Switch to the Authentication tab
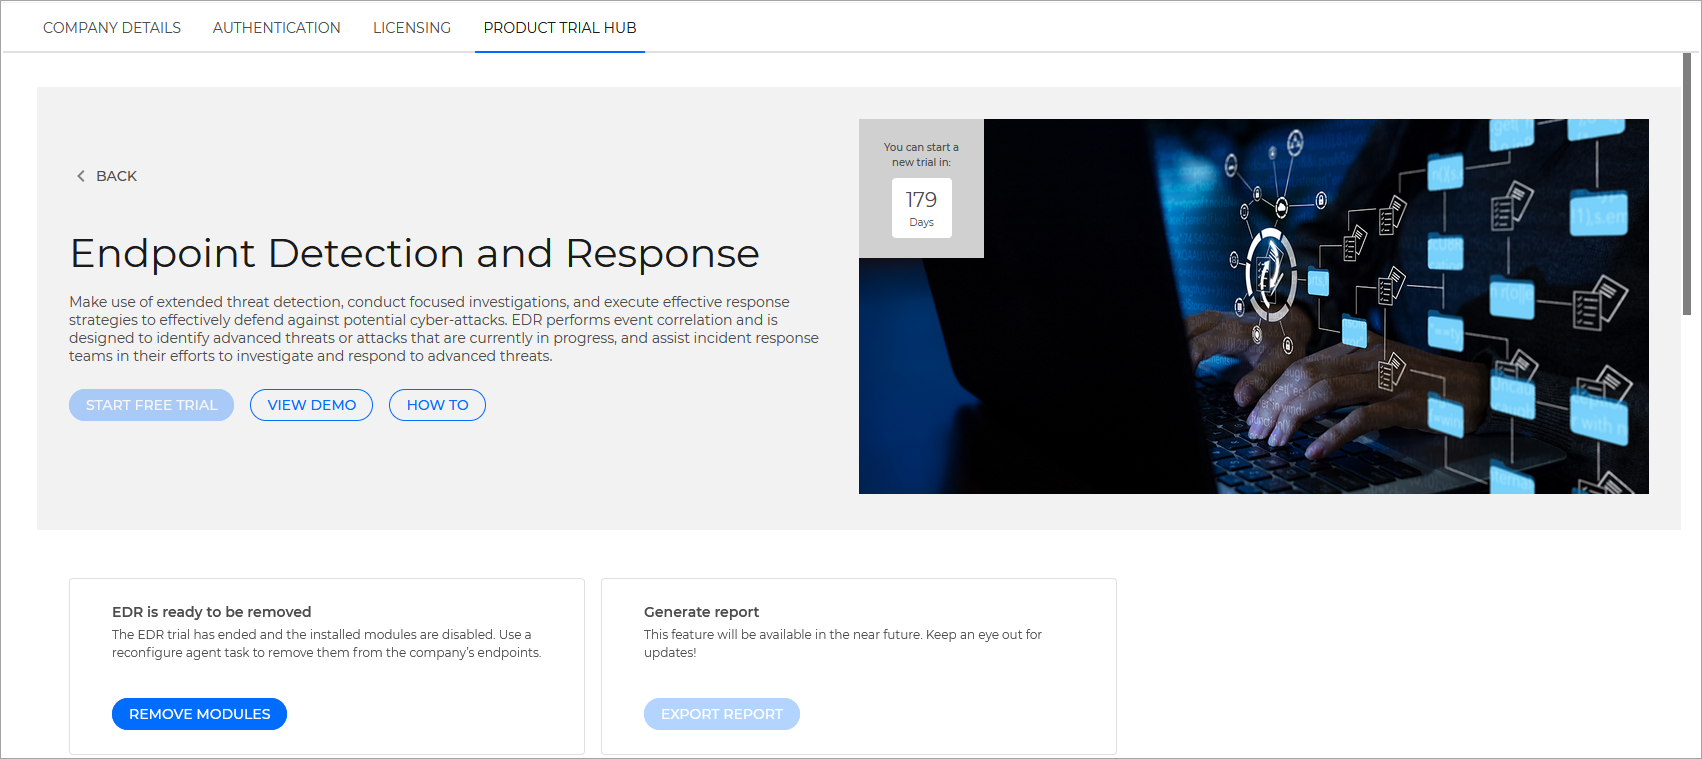Image resolution: width=1702 pixels, height=759 pixels. click(276, 28)
